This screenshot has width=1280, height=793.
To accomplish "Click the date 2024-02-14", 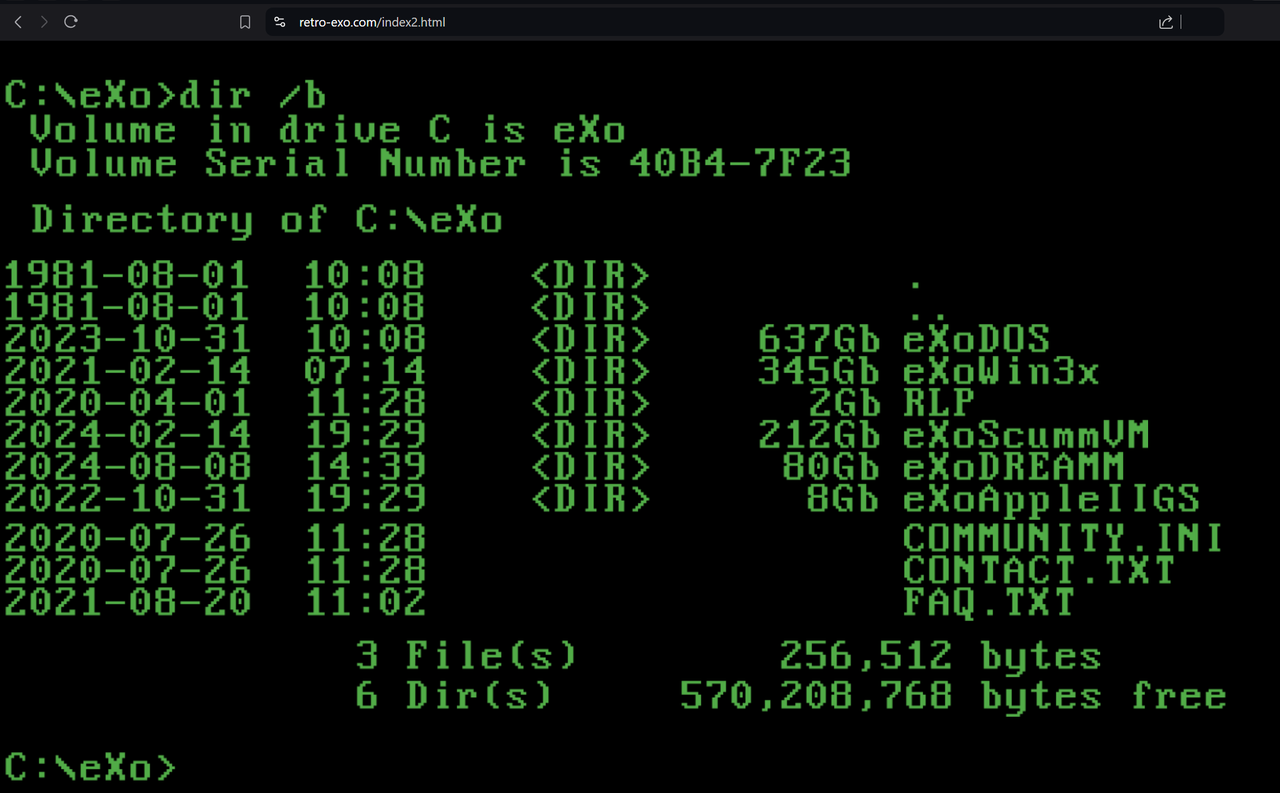I will (127, 434).
